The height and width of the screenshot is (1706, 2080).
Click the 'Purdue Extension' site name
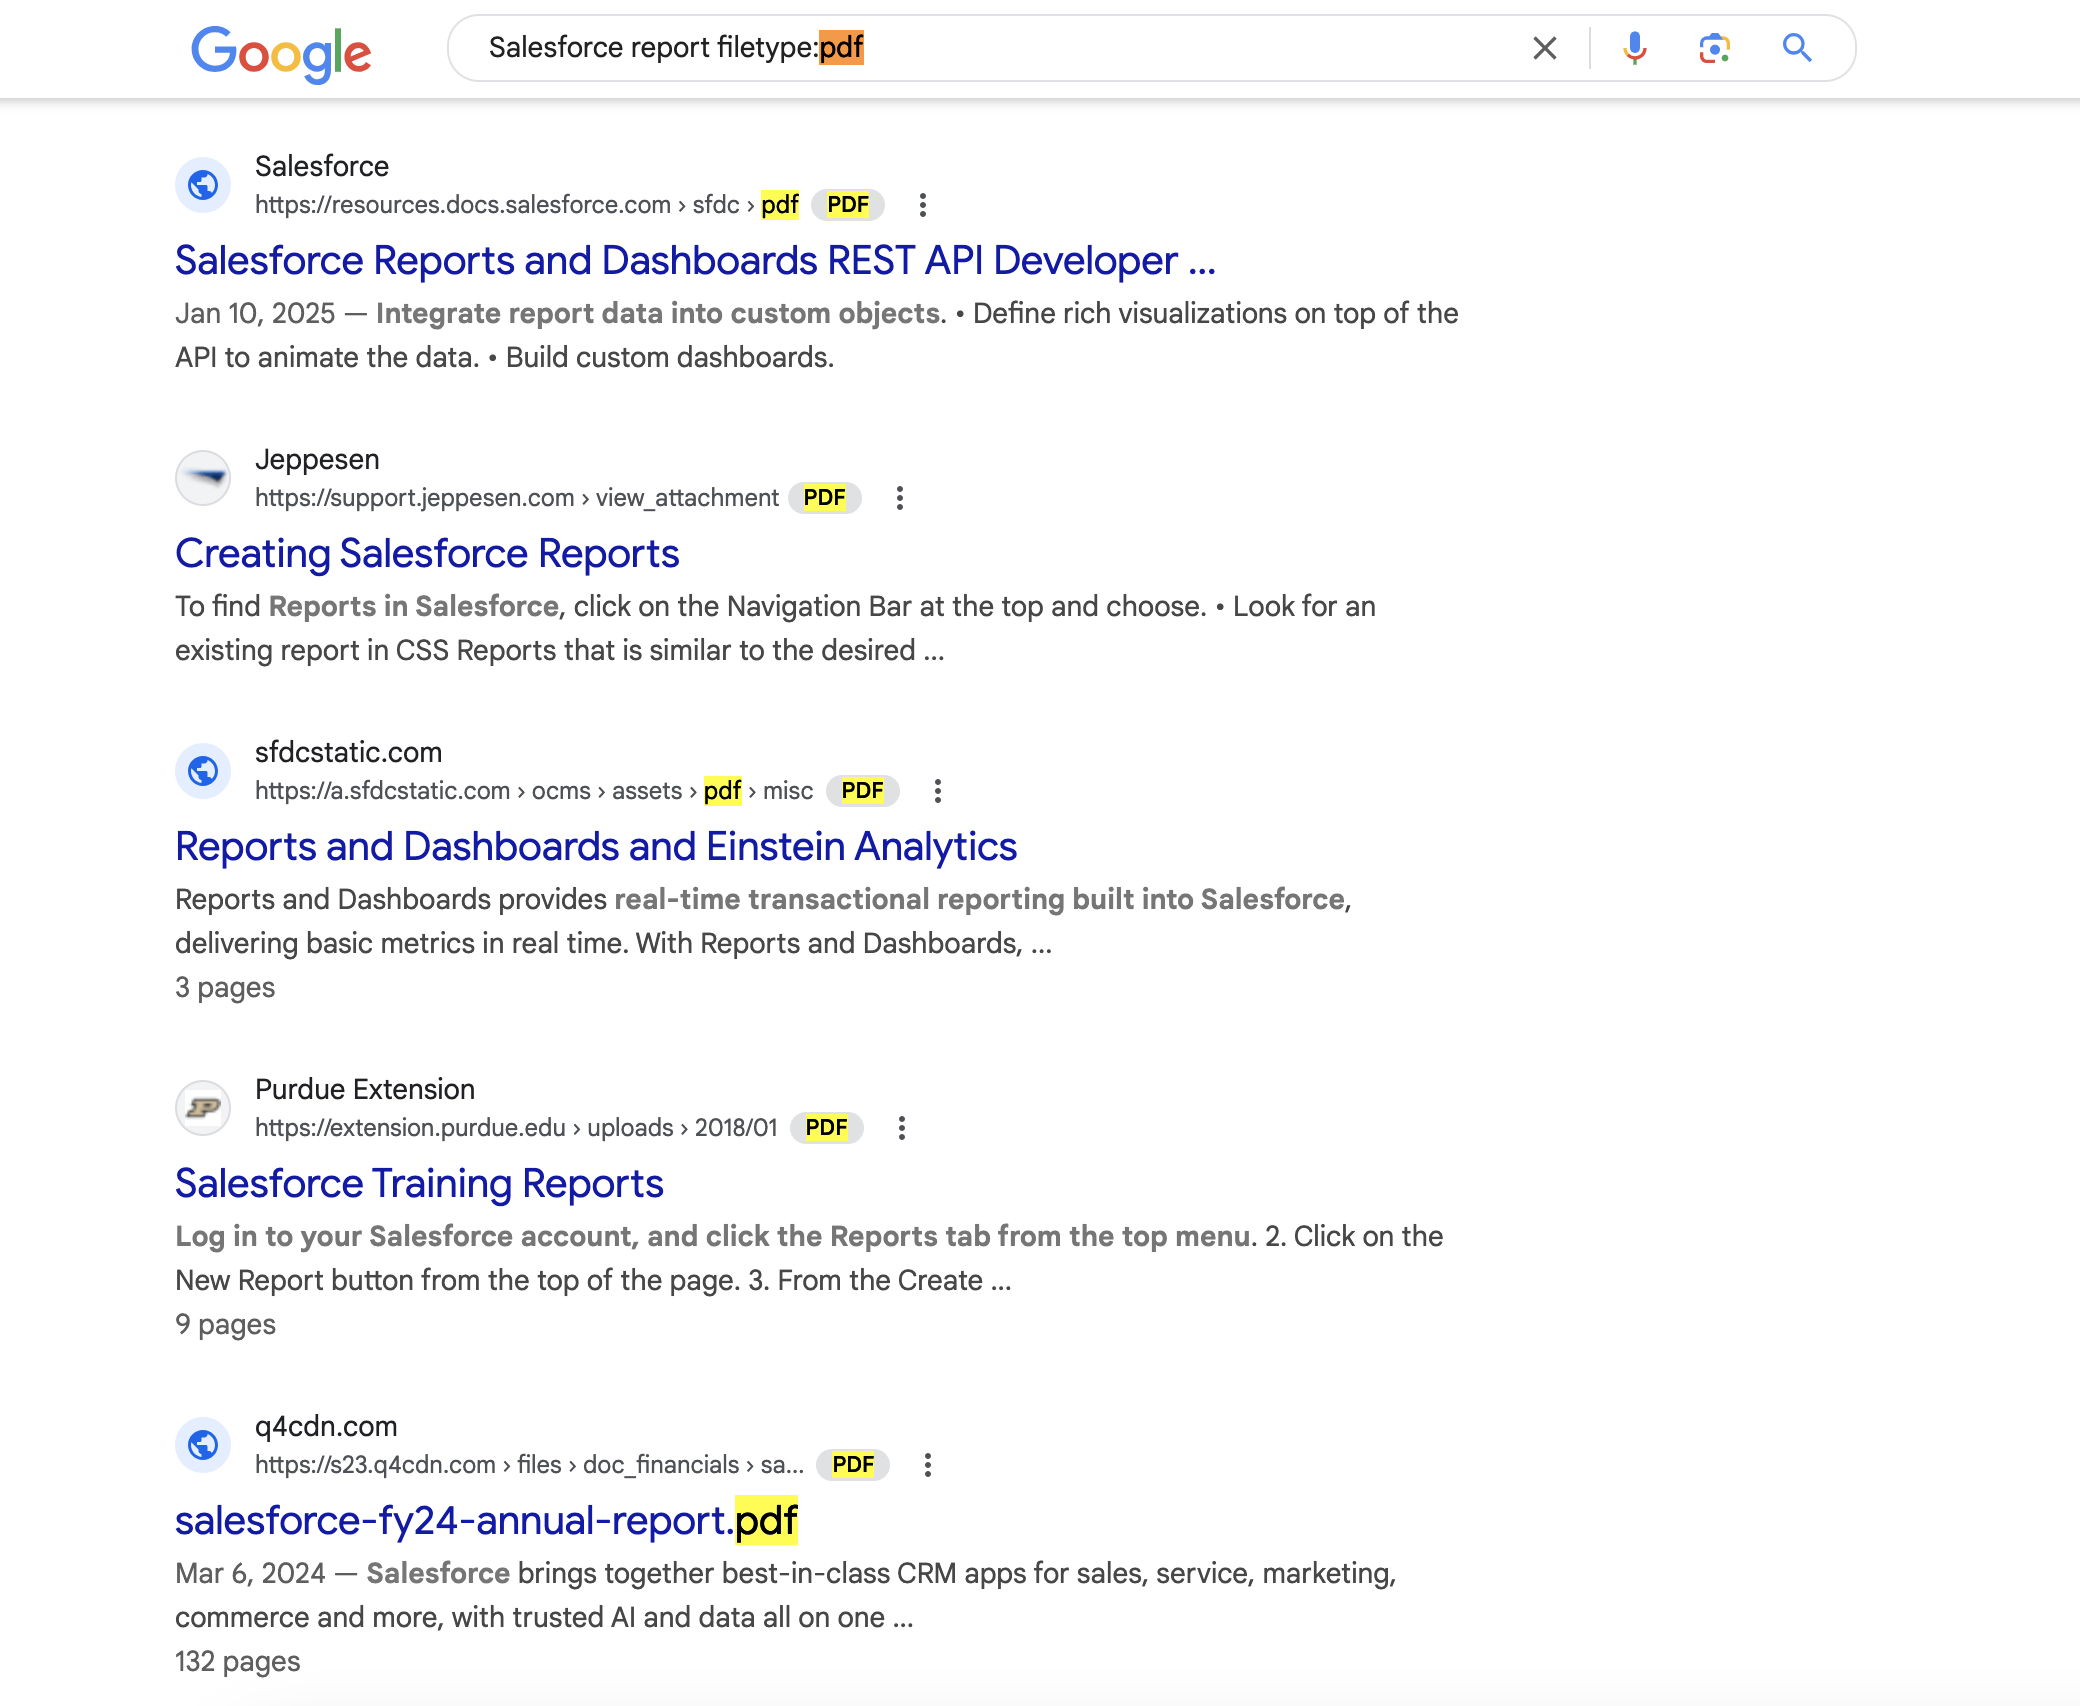(365, 1089)
